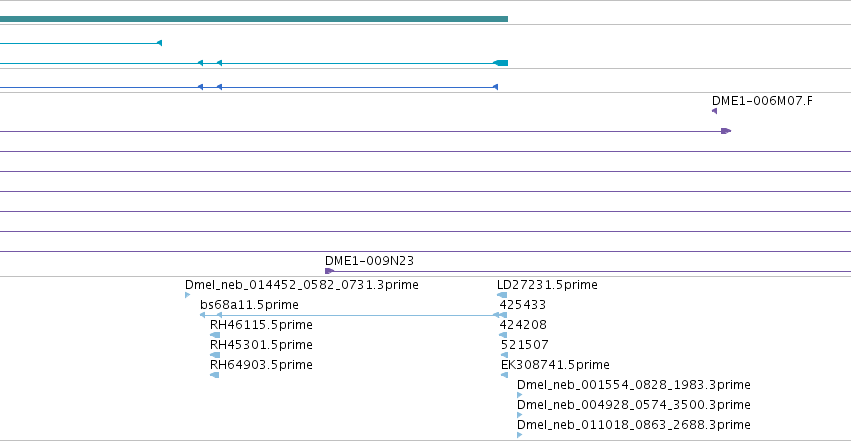The height and width of the screenshot is (441, 851).
Task: Select arrow glyph under Dmel_neb_001554_0828_1983.3prime
Action: click(520, 395)
